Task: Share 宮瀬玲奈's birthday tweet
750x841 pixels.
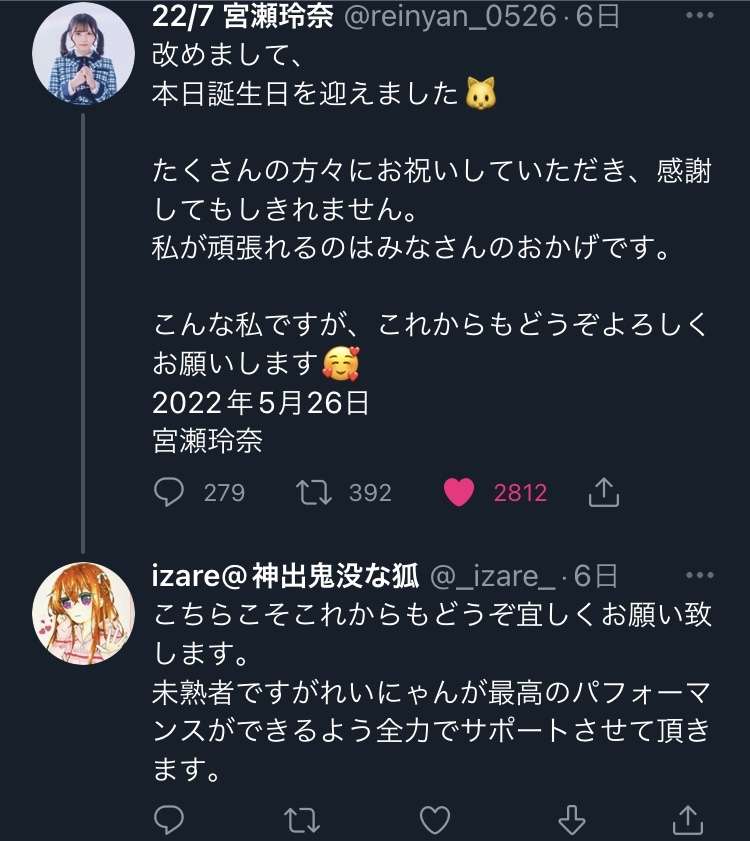Action: (604, 492)
